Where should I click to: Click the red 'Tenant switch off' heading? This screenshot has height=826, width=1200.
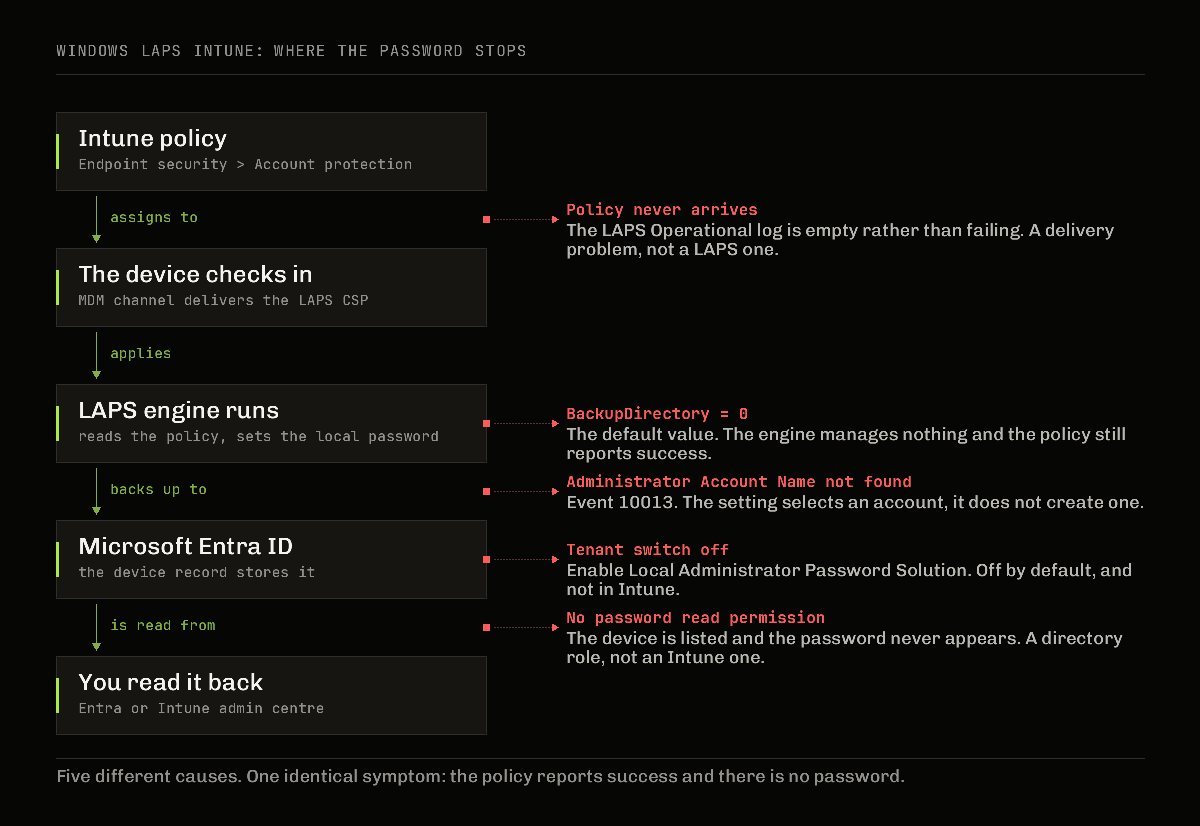click(x=648, y=550)
